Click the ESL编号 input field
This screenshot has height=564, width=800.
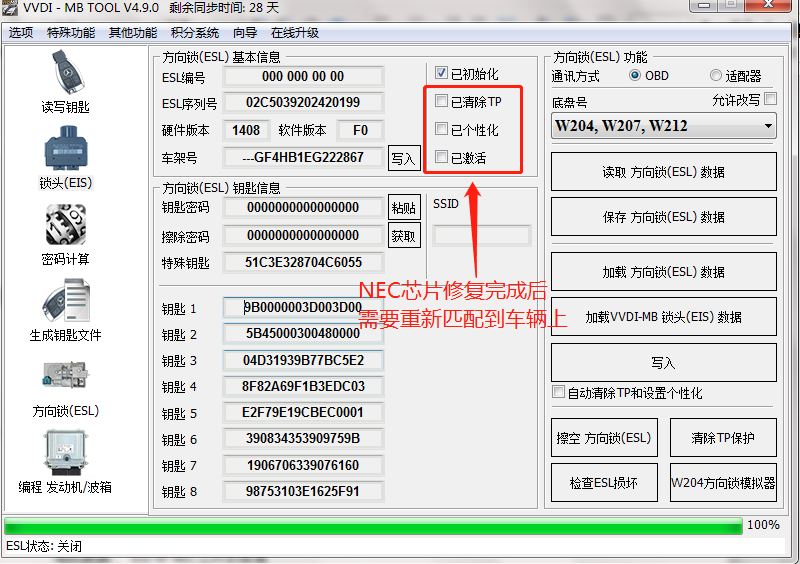click(303, 77)
